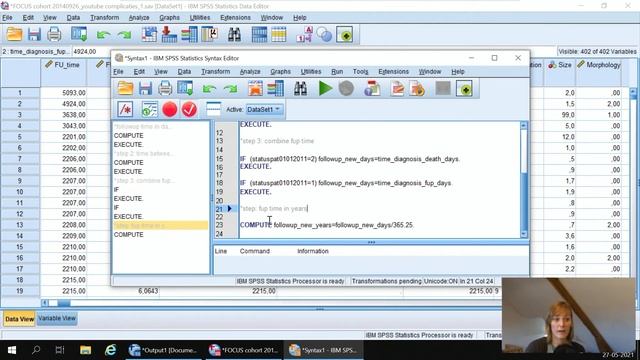Screen dimensions: 640x360
Task: Select last COMPUTE in navigation pane
Action: point(129,235)
